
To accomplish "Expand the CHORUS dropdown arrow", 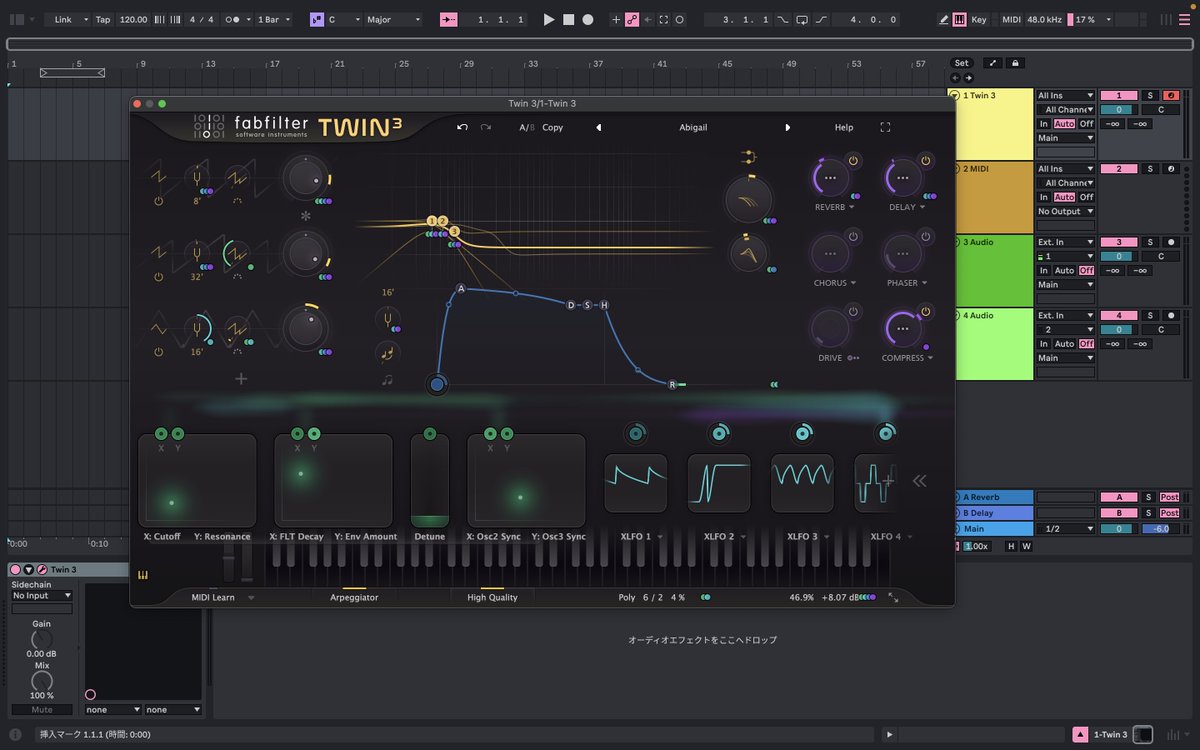I will coord(852,283).
